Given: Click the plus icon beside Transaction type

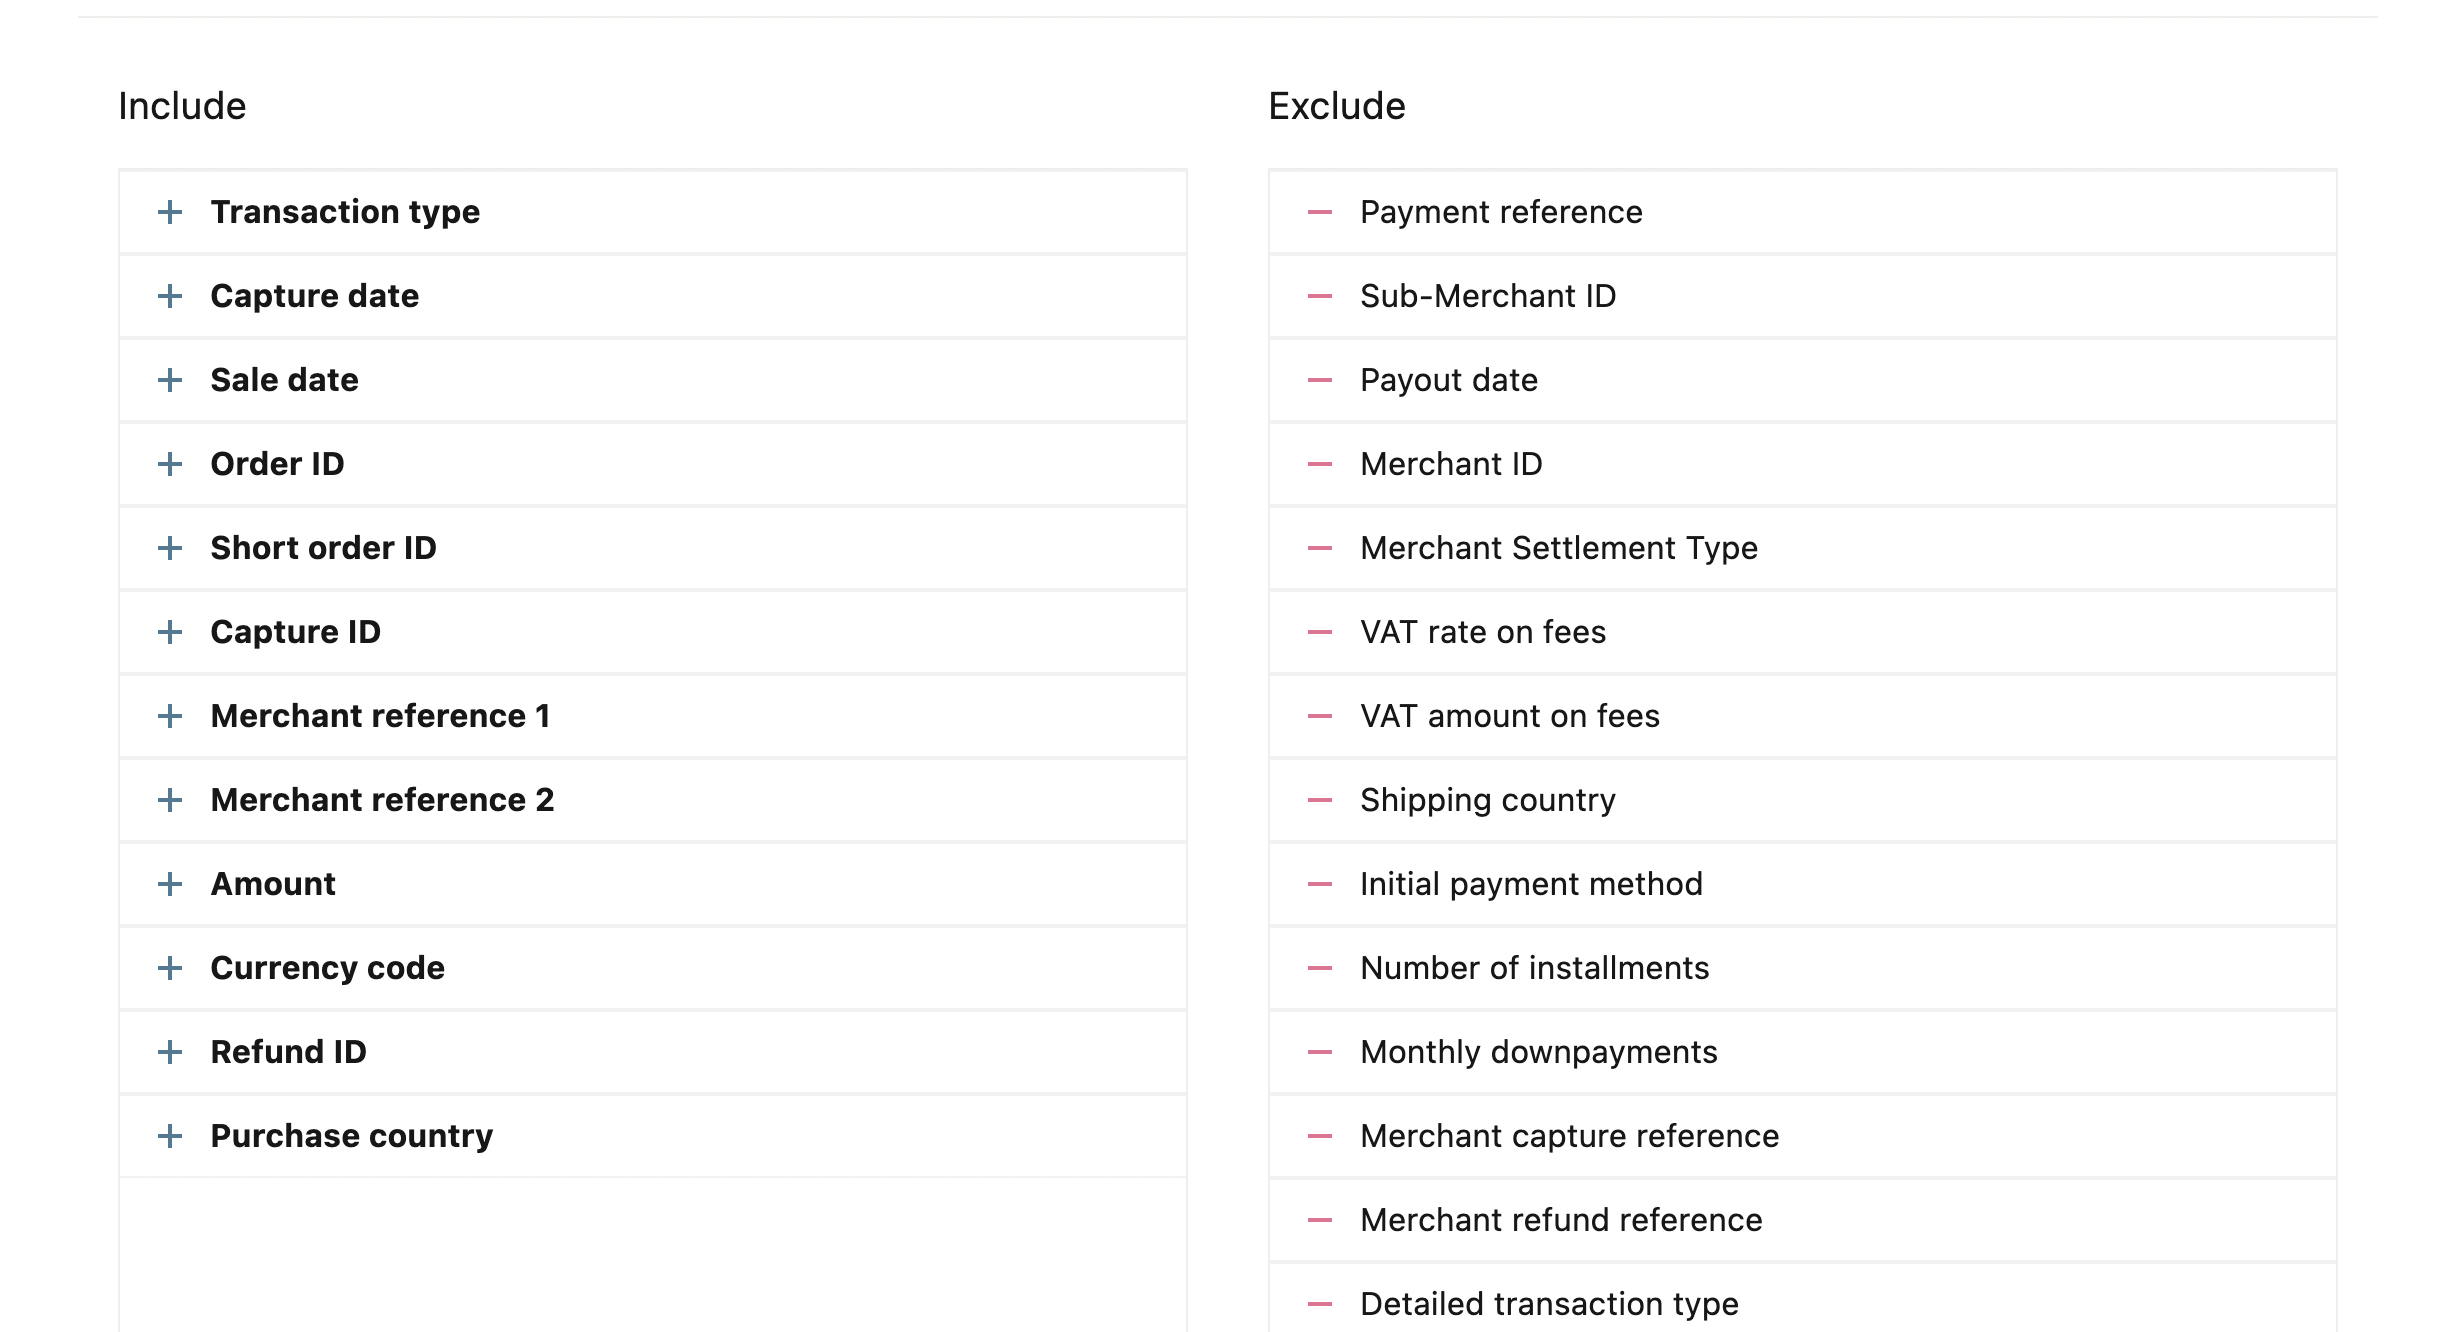Looking at the screenshot, I should pyautogui.click(x=170, y=212).
